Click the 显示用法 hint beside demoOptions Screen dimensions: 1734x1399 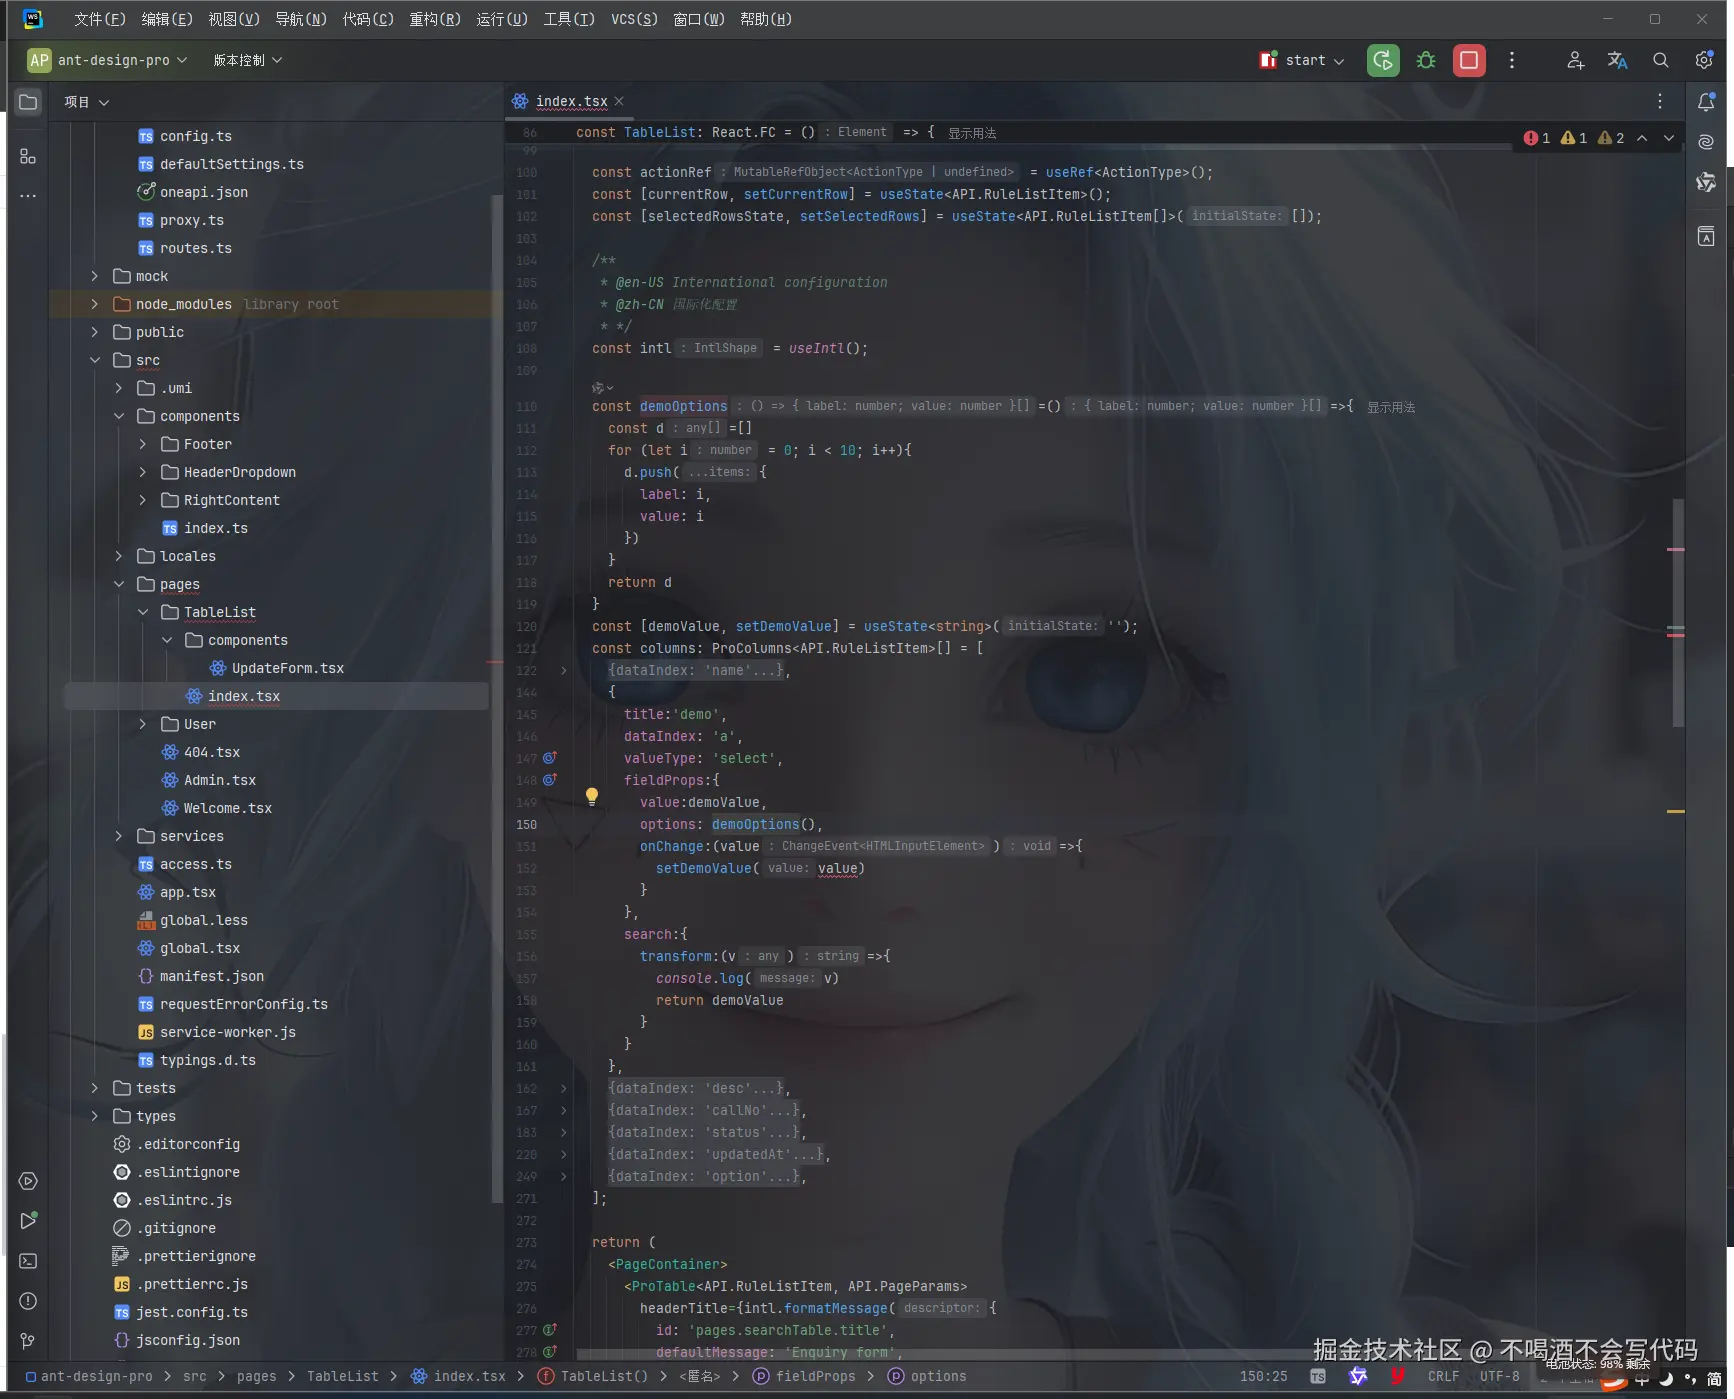(1391, 407)
